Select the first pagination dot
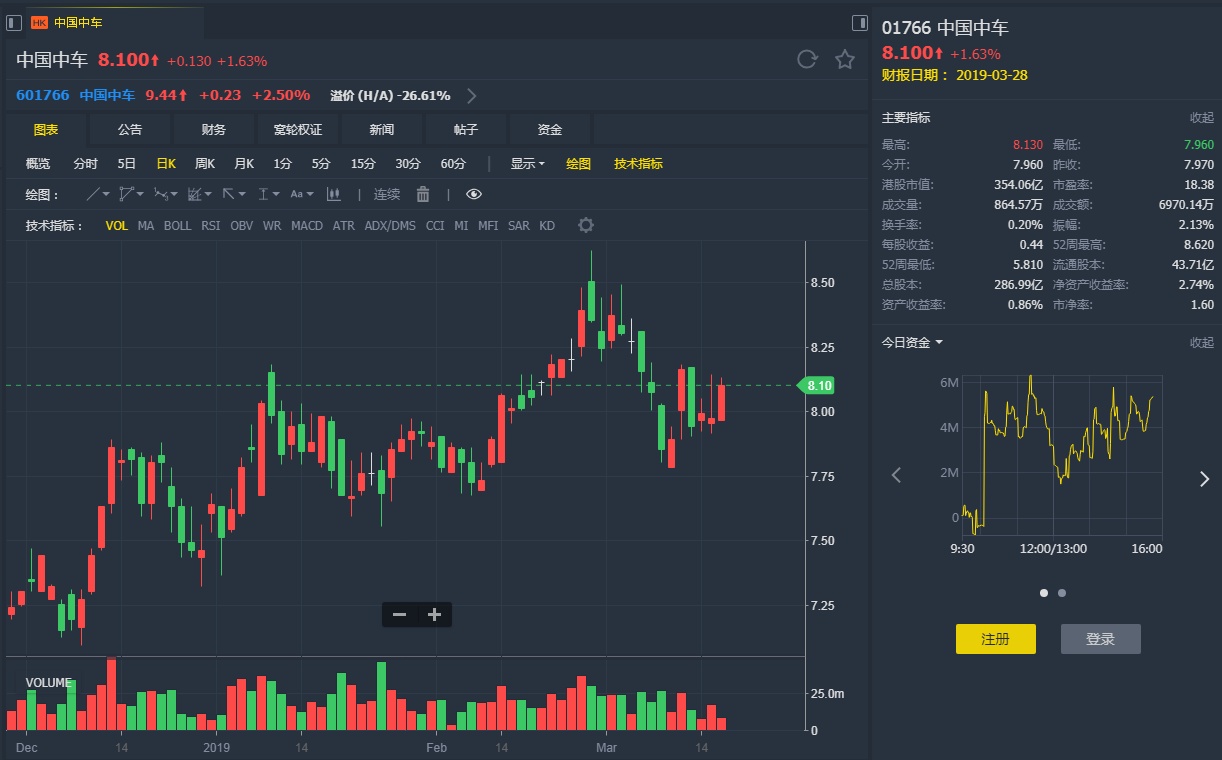This screenshot has height=760, width=1222. (1044, 593)
